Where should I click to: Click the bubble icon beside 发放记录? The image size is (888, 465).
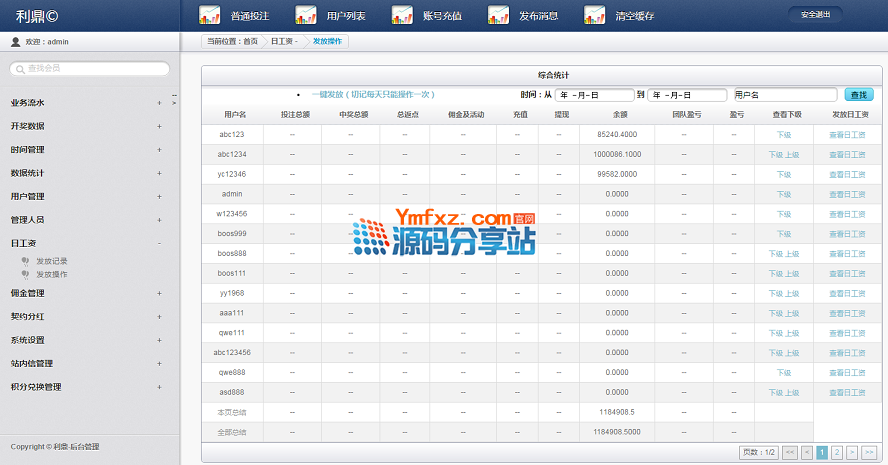pyautogui.click(x=25, y=261)
